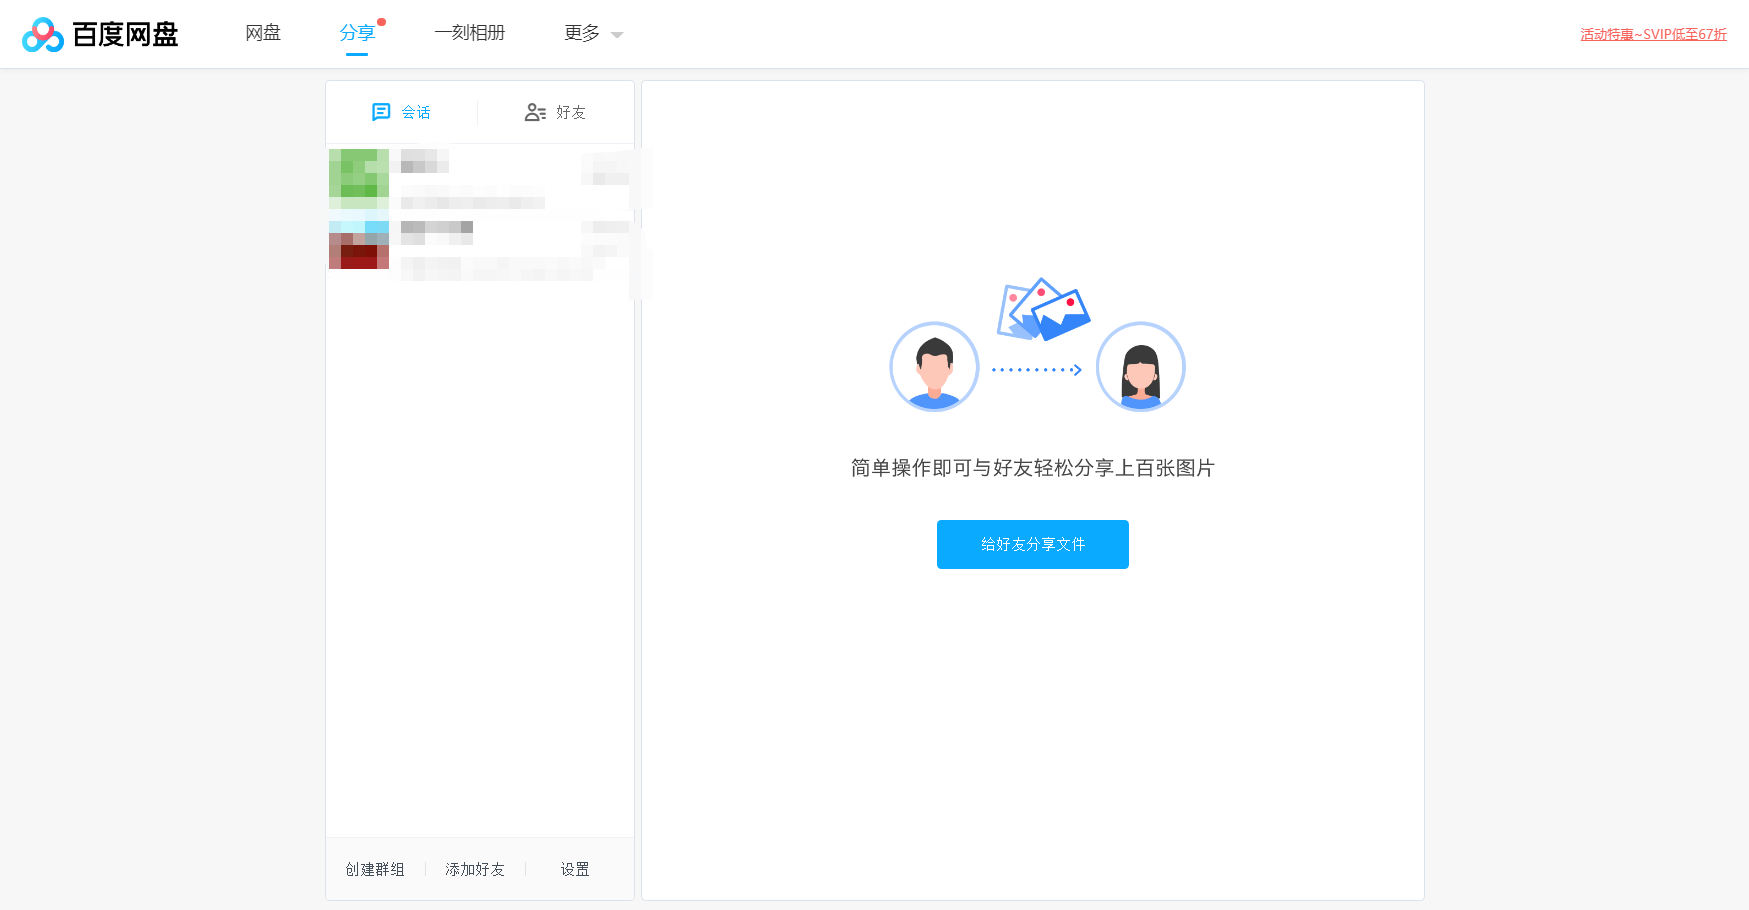Click 添加好友 to add a friend

click(475, 869)
